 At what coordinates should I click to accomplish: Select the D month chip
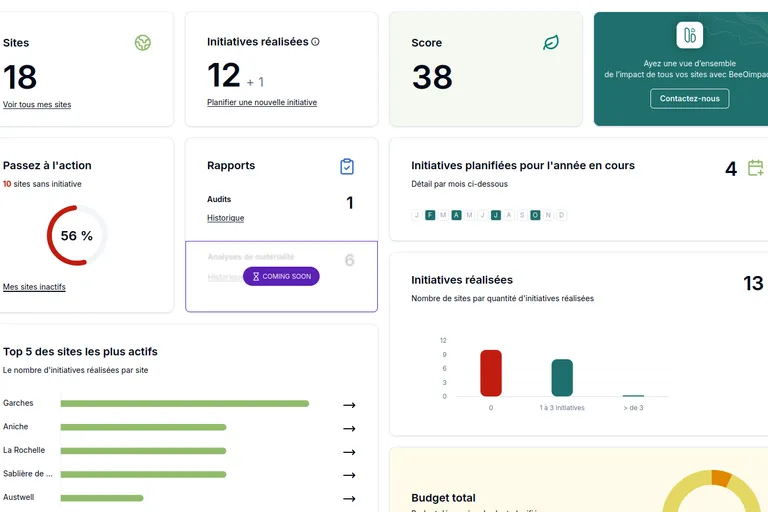(x=561, y=215)
